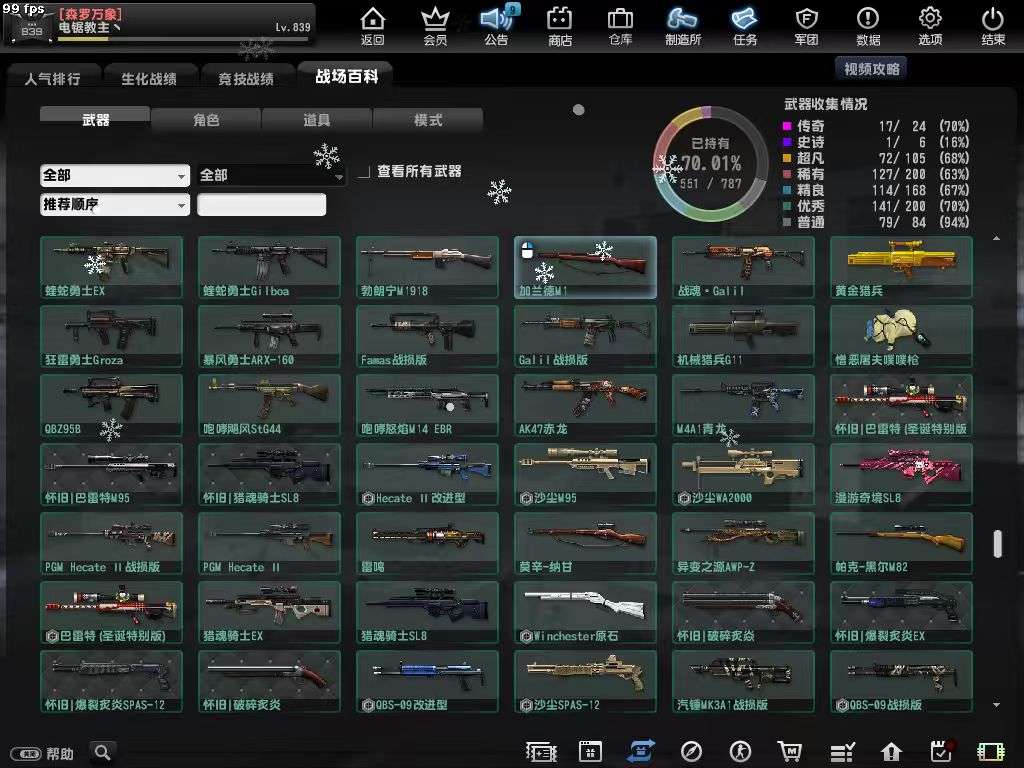Switch to the 角色 sub-tab
This screenshot has width=1024, height=768.
coord(205,119)
